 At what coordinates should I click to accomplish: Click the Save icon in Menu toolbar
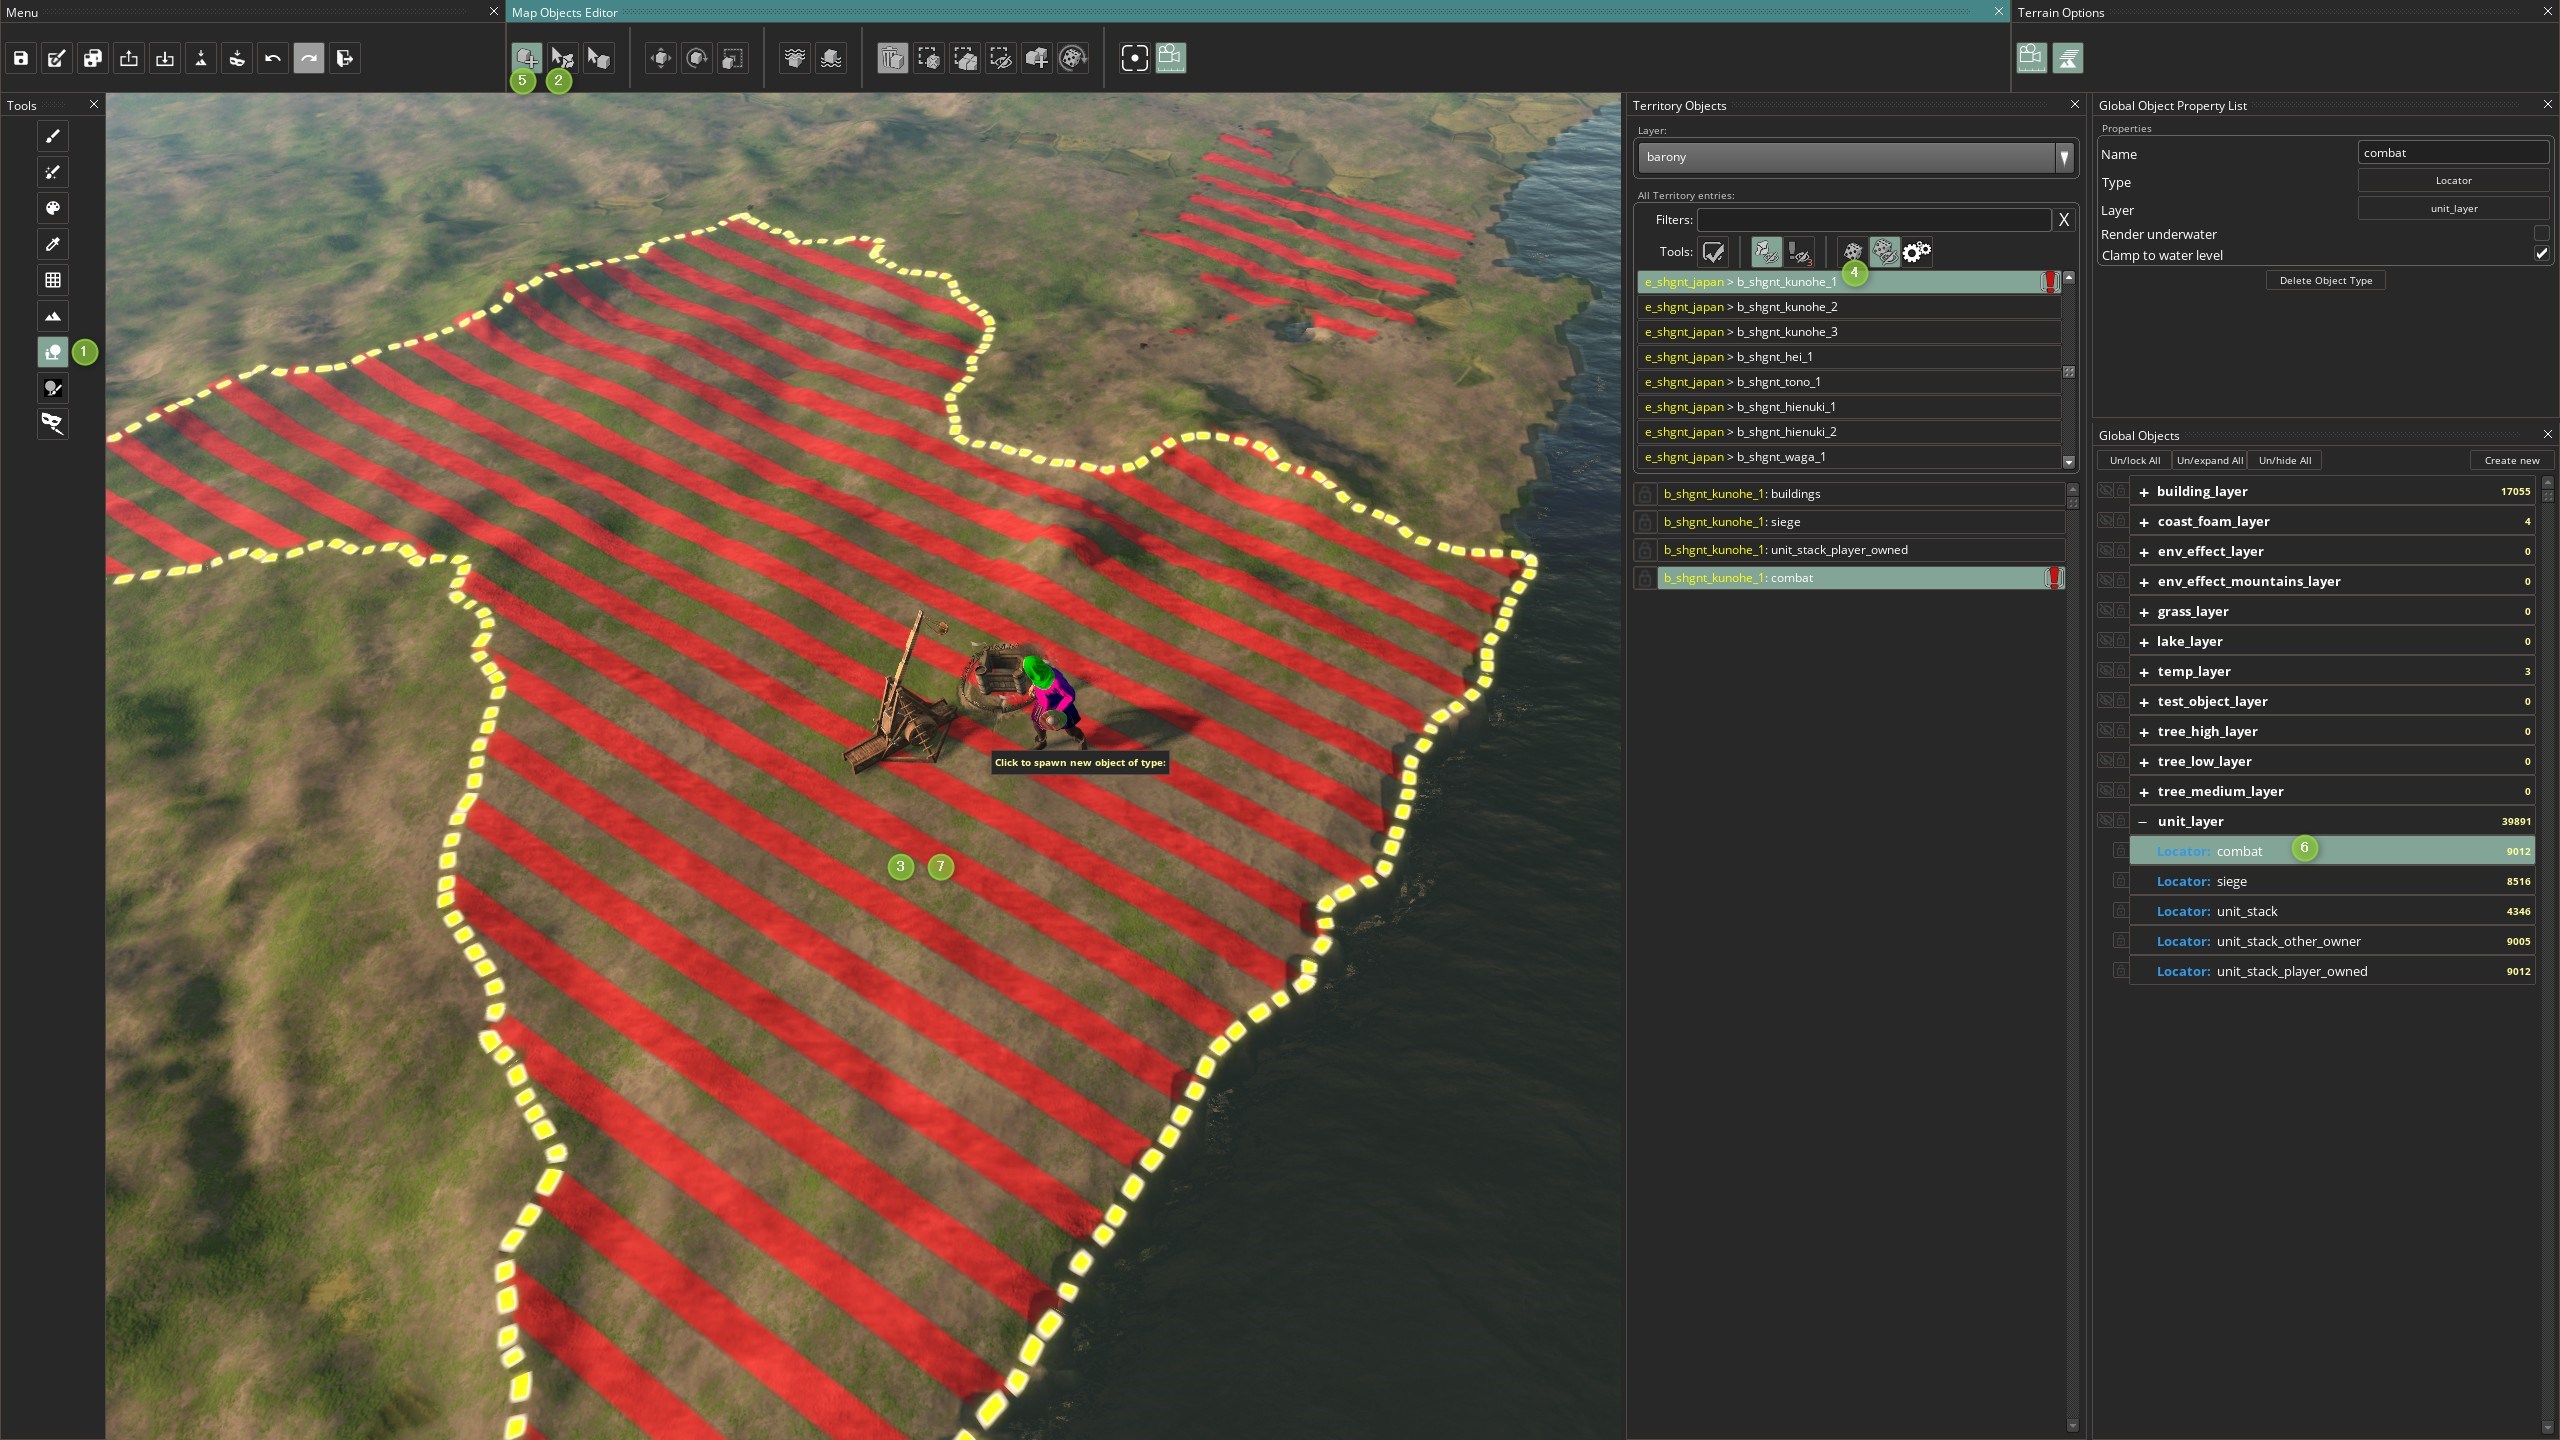click(x=20, y=58)
